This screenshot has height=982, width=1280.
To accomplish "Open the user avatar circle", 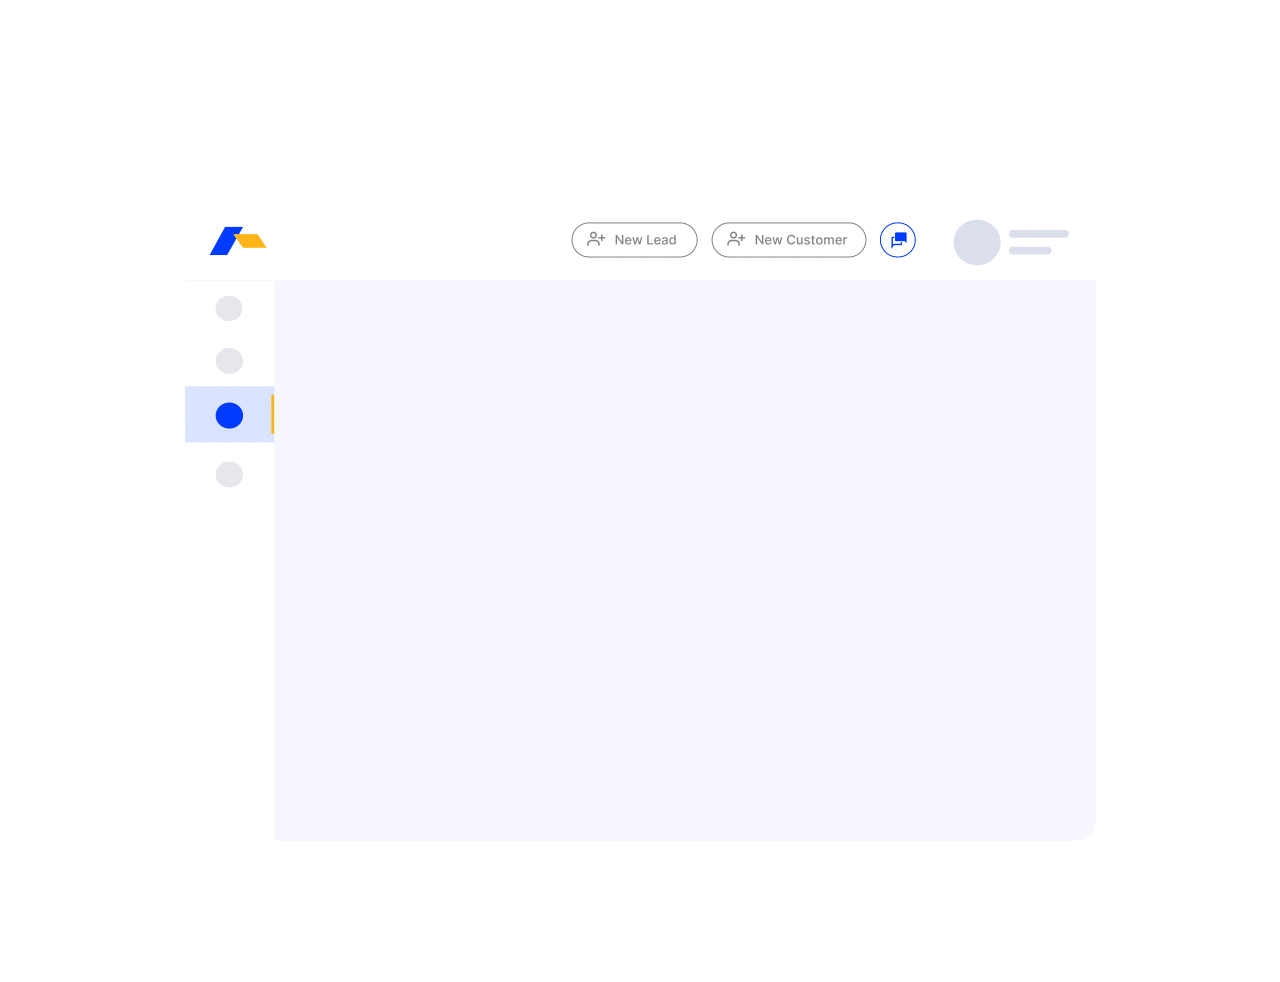I will click(x=977, y=242).
